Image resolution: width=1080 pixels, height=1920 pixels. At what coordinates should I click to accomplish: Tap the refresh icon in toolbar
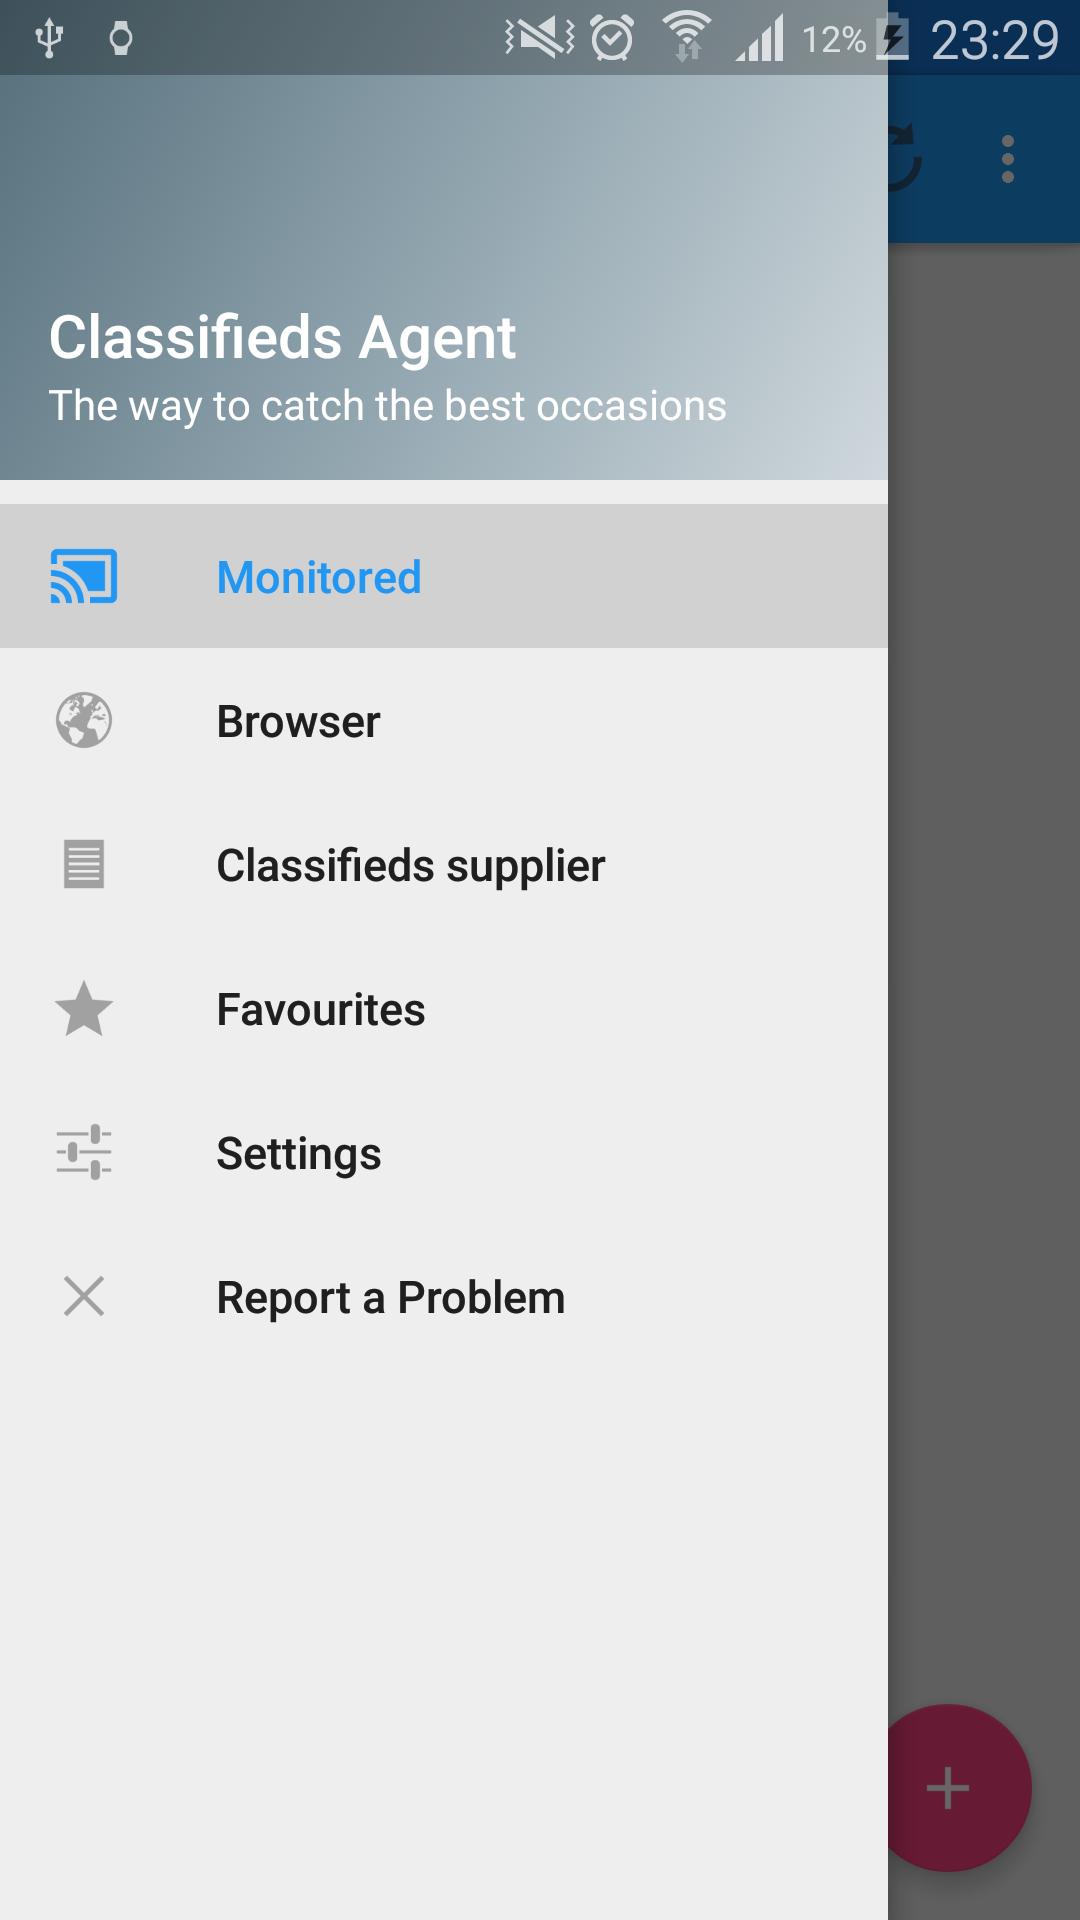[x=904, y=158]
